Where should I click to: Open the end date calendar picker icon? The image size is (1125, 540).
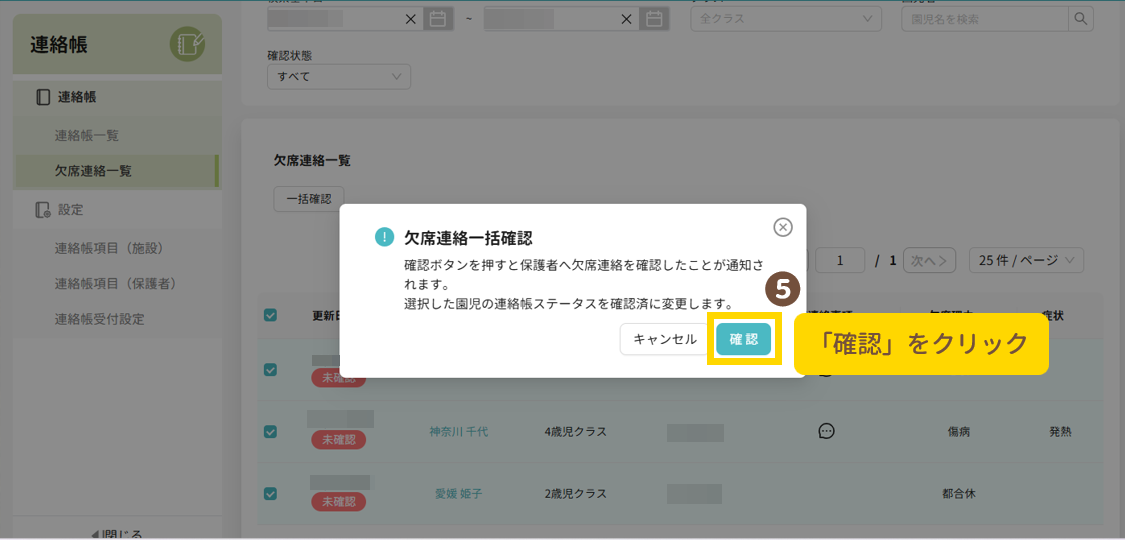tap(653, 18)
